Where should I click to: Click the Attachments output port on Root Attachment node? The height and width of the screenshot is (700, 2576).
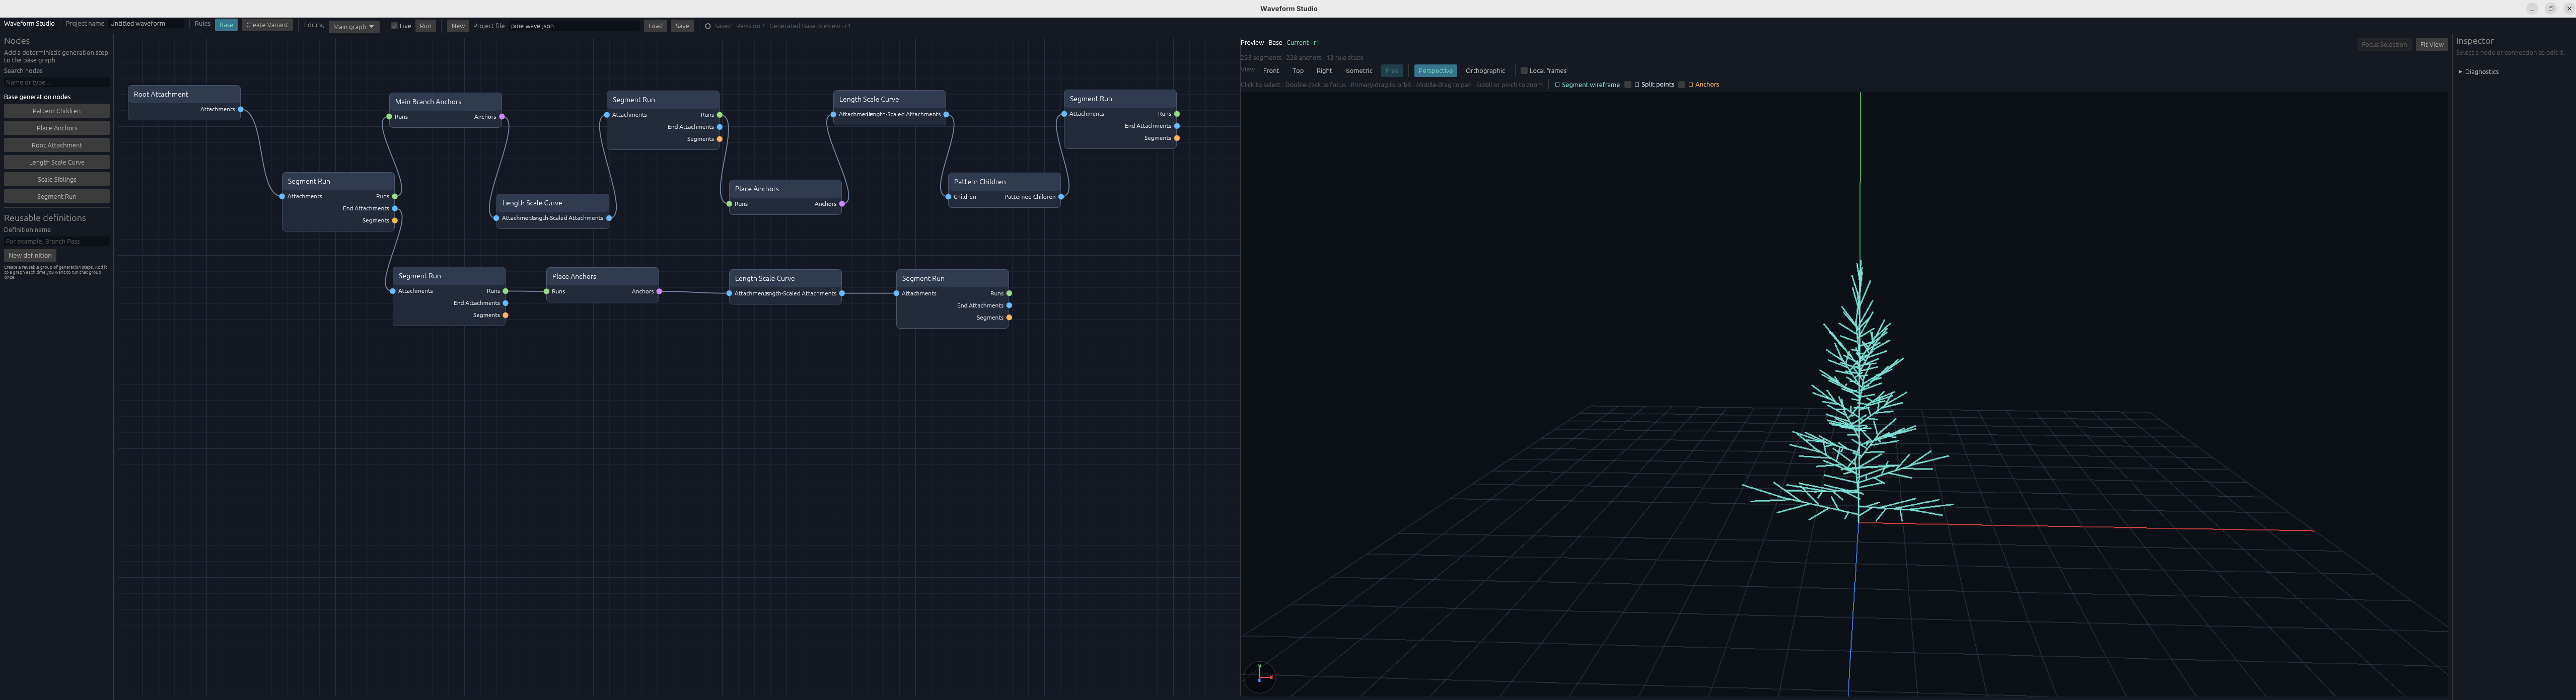pos(241,109)
